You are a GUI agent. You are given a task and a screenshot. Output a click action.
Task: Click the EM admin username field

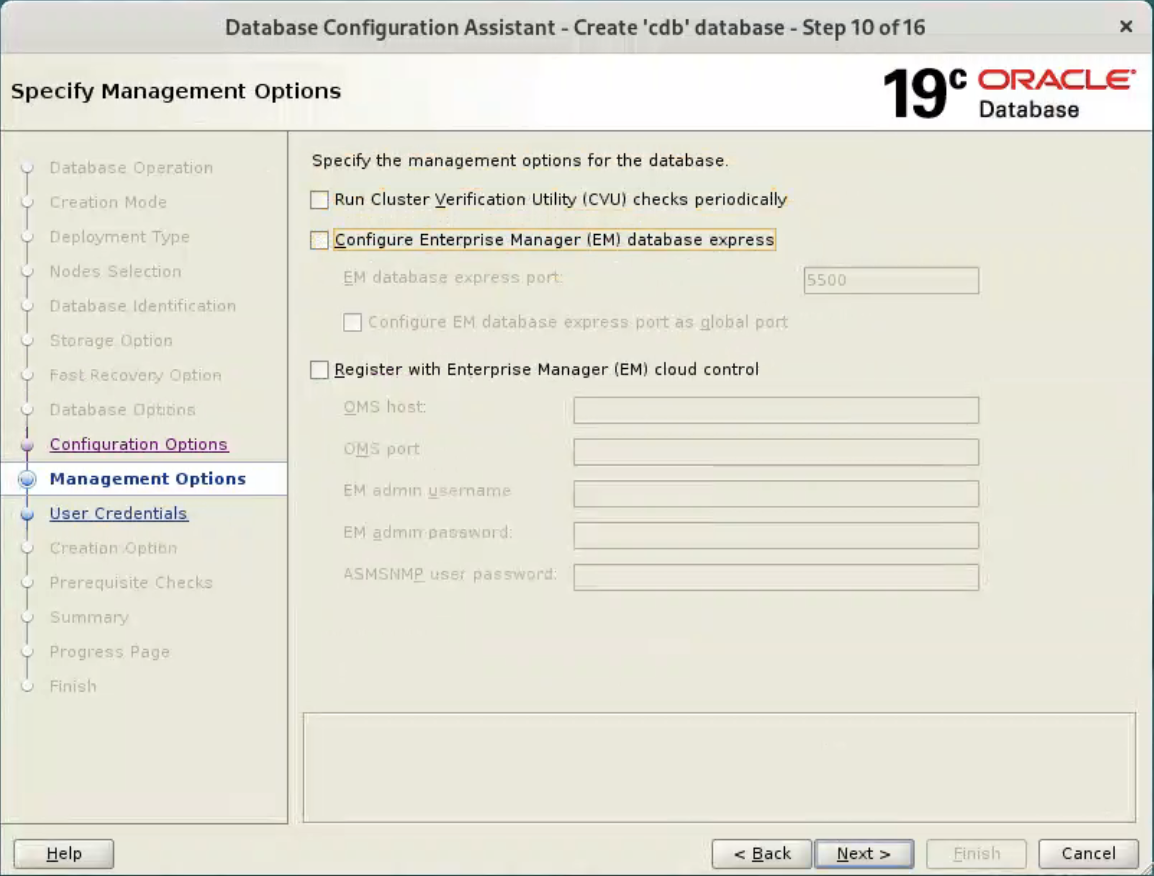[776, 494]
